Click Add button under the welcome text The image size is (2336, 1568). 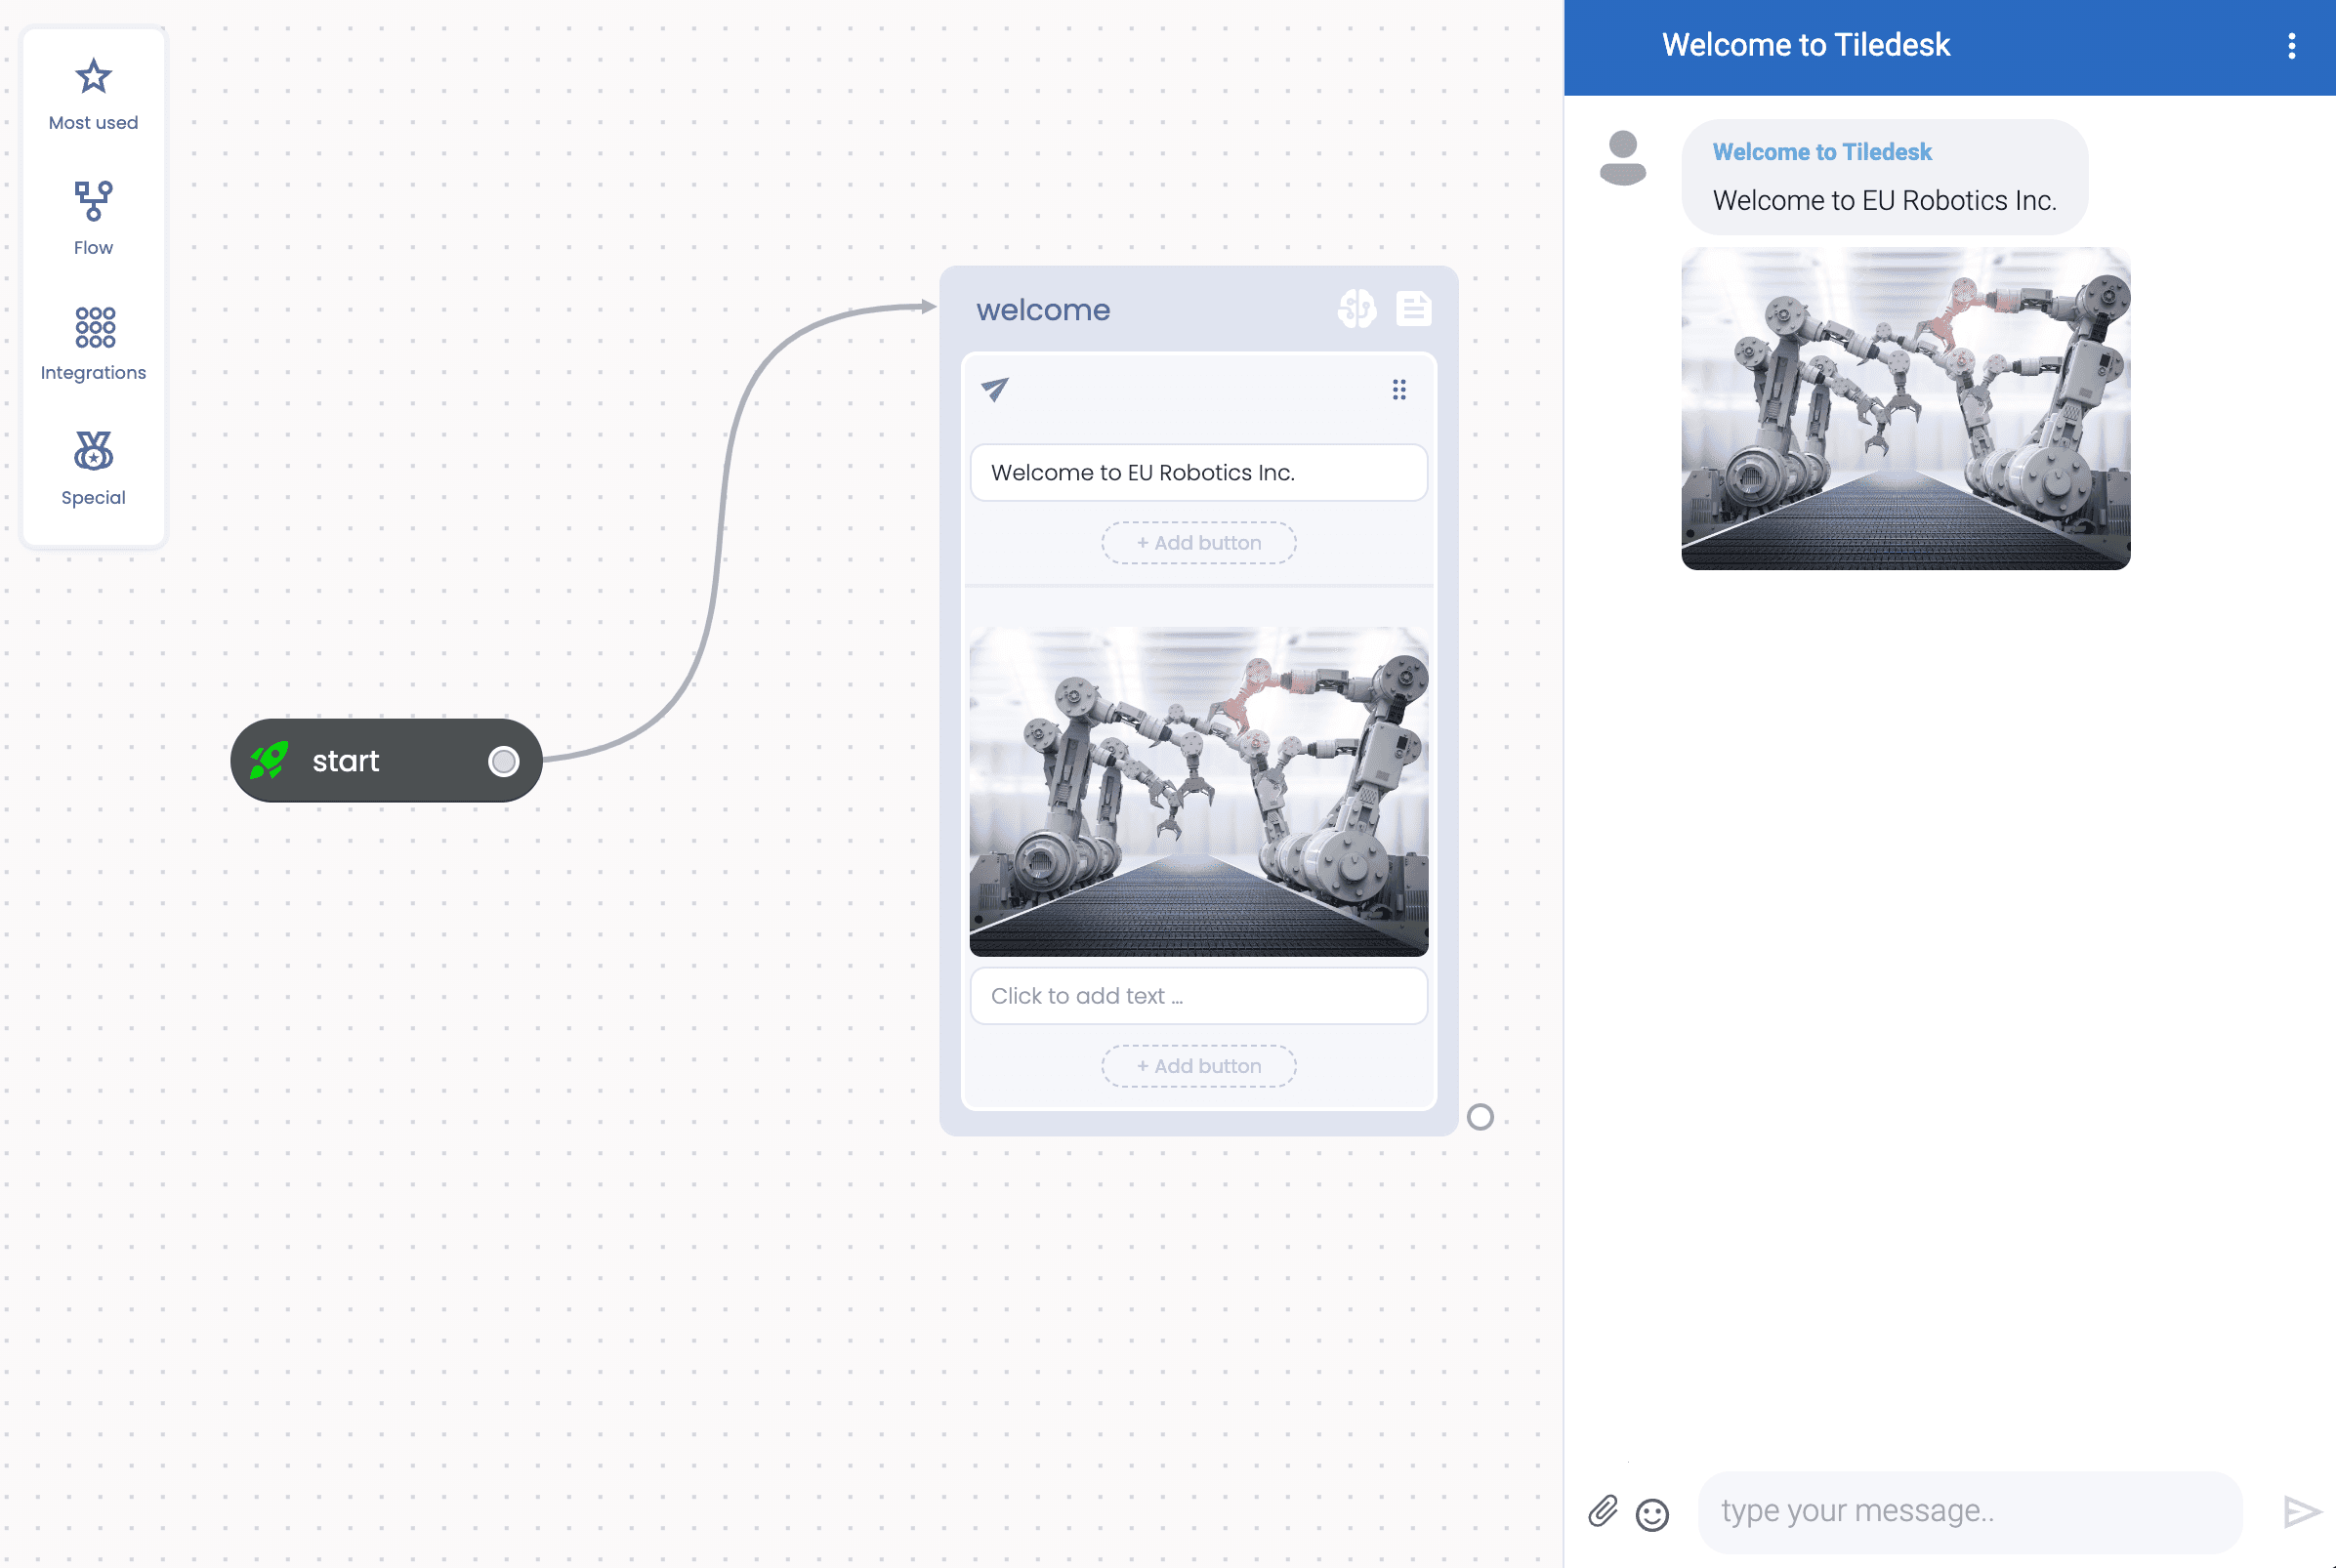1198,543
